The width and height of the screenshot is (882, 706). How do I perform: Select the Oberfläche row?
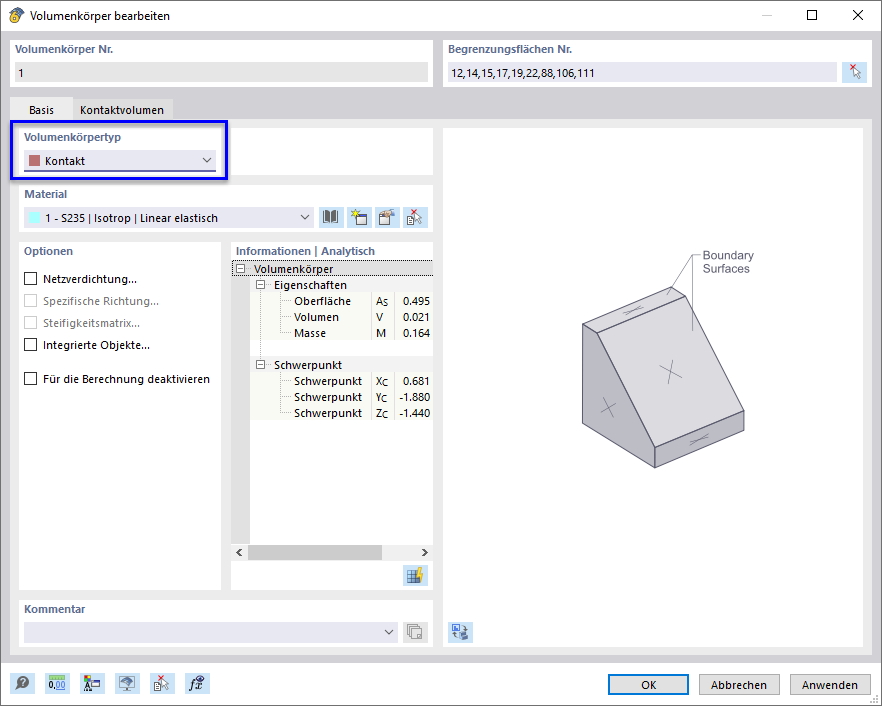[x=341, y=301]
